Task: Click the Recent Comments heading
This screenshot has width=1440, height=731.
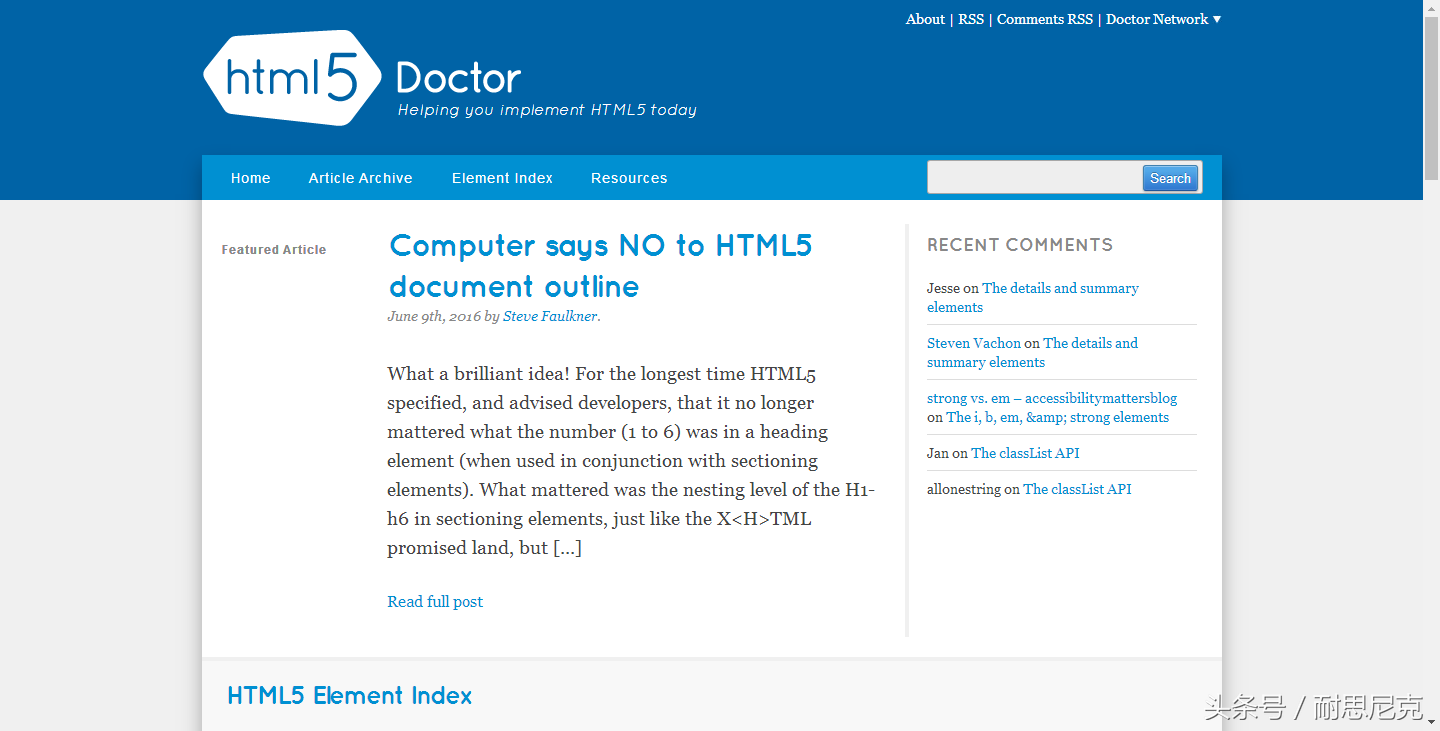Action: (x=1020, y=245)
